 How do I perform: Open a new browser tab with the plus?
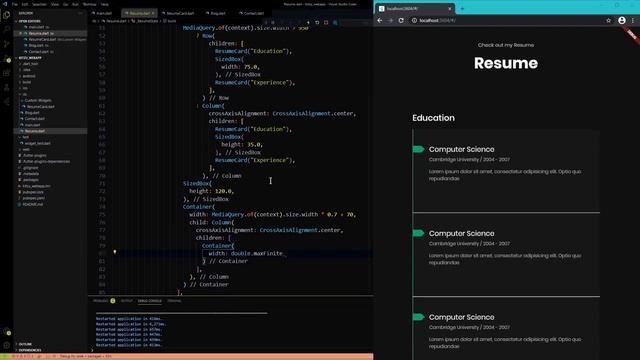462,8
